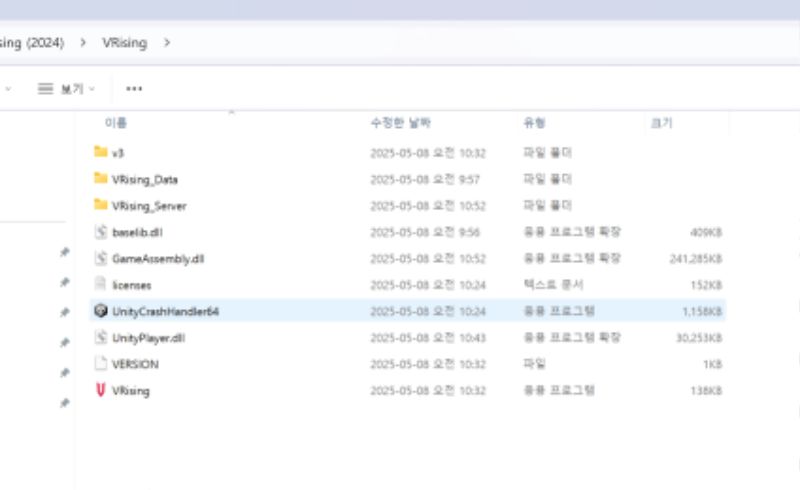Click the licenses text document icon
This screenshot has width=800, height=490.
point(101,284)
